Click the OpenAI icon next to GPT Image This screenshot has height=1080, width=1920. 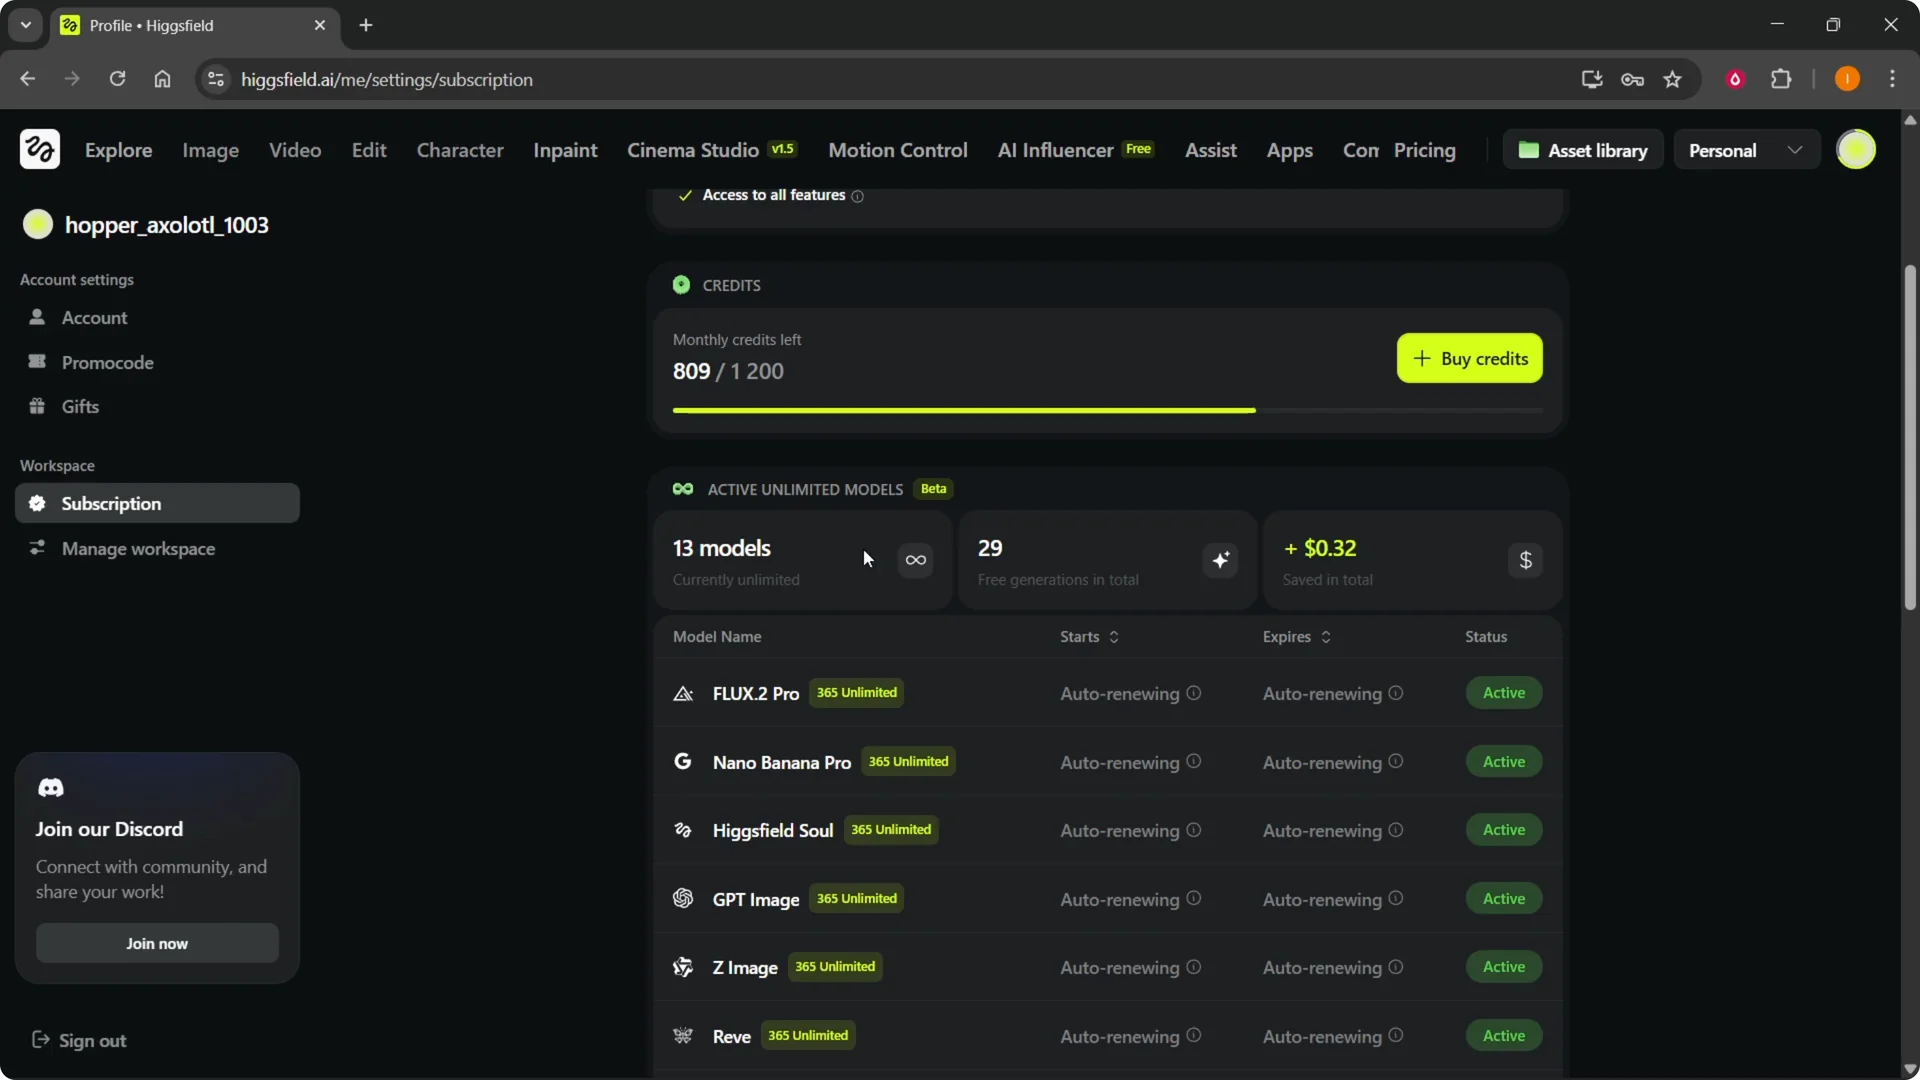point(683,898)
